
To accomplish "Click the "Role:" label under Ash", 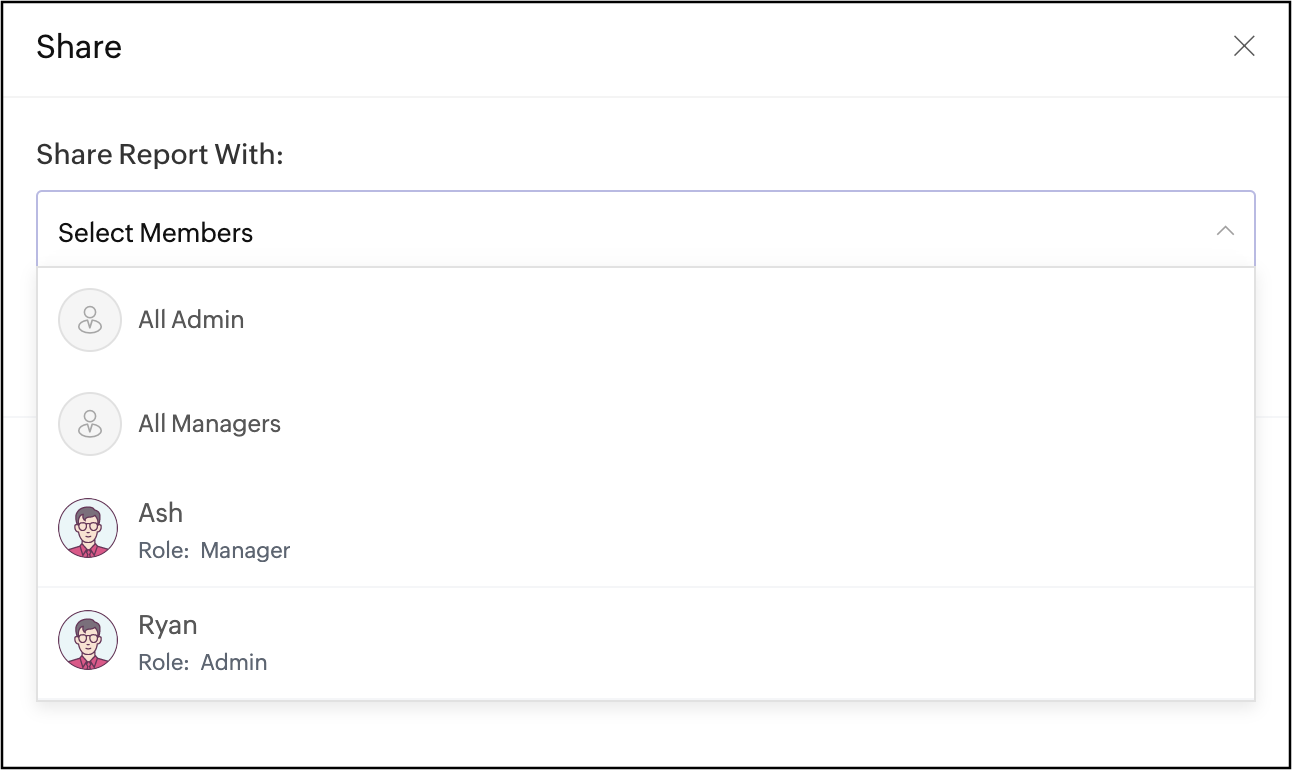I will tap(163, 551).
